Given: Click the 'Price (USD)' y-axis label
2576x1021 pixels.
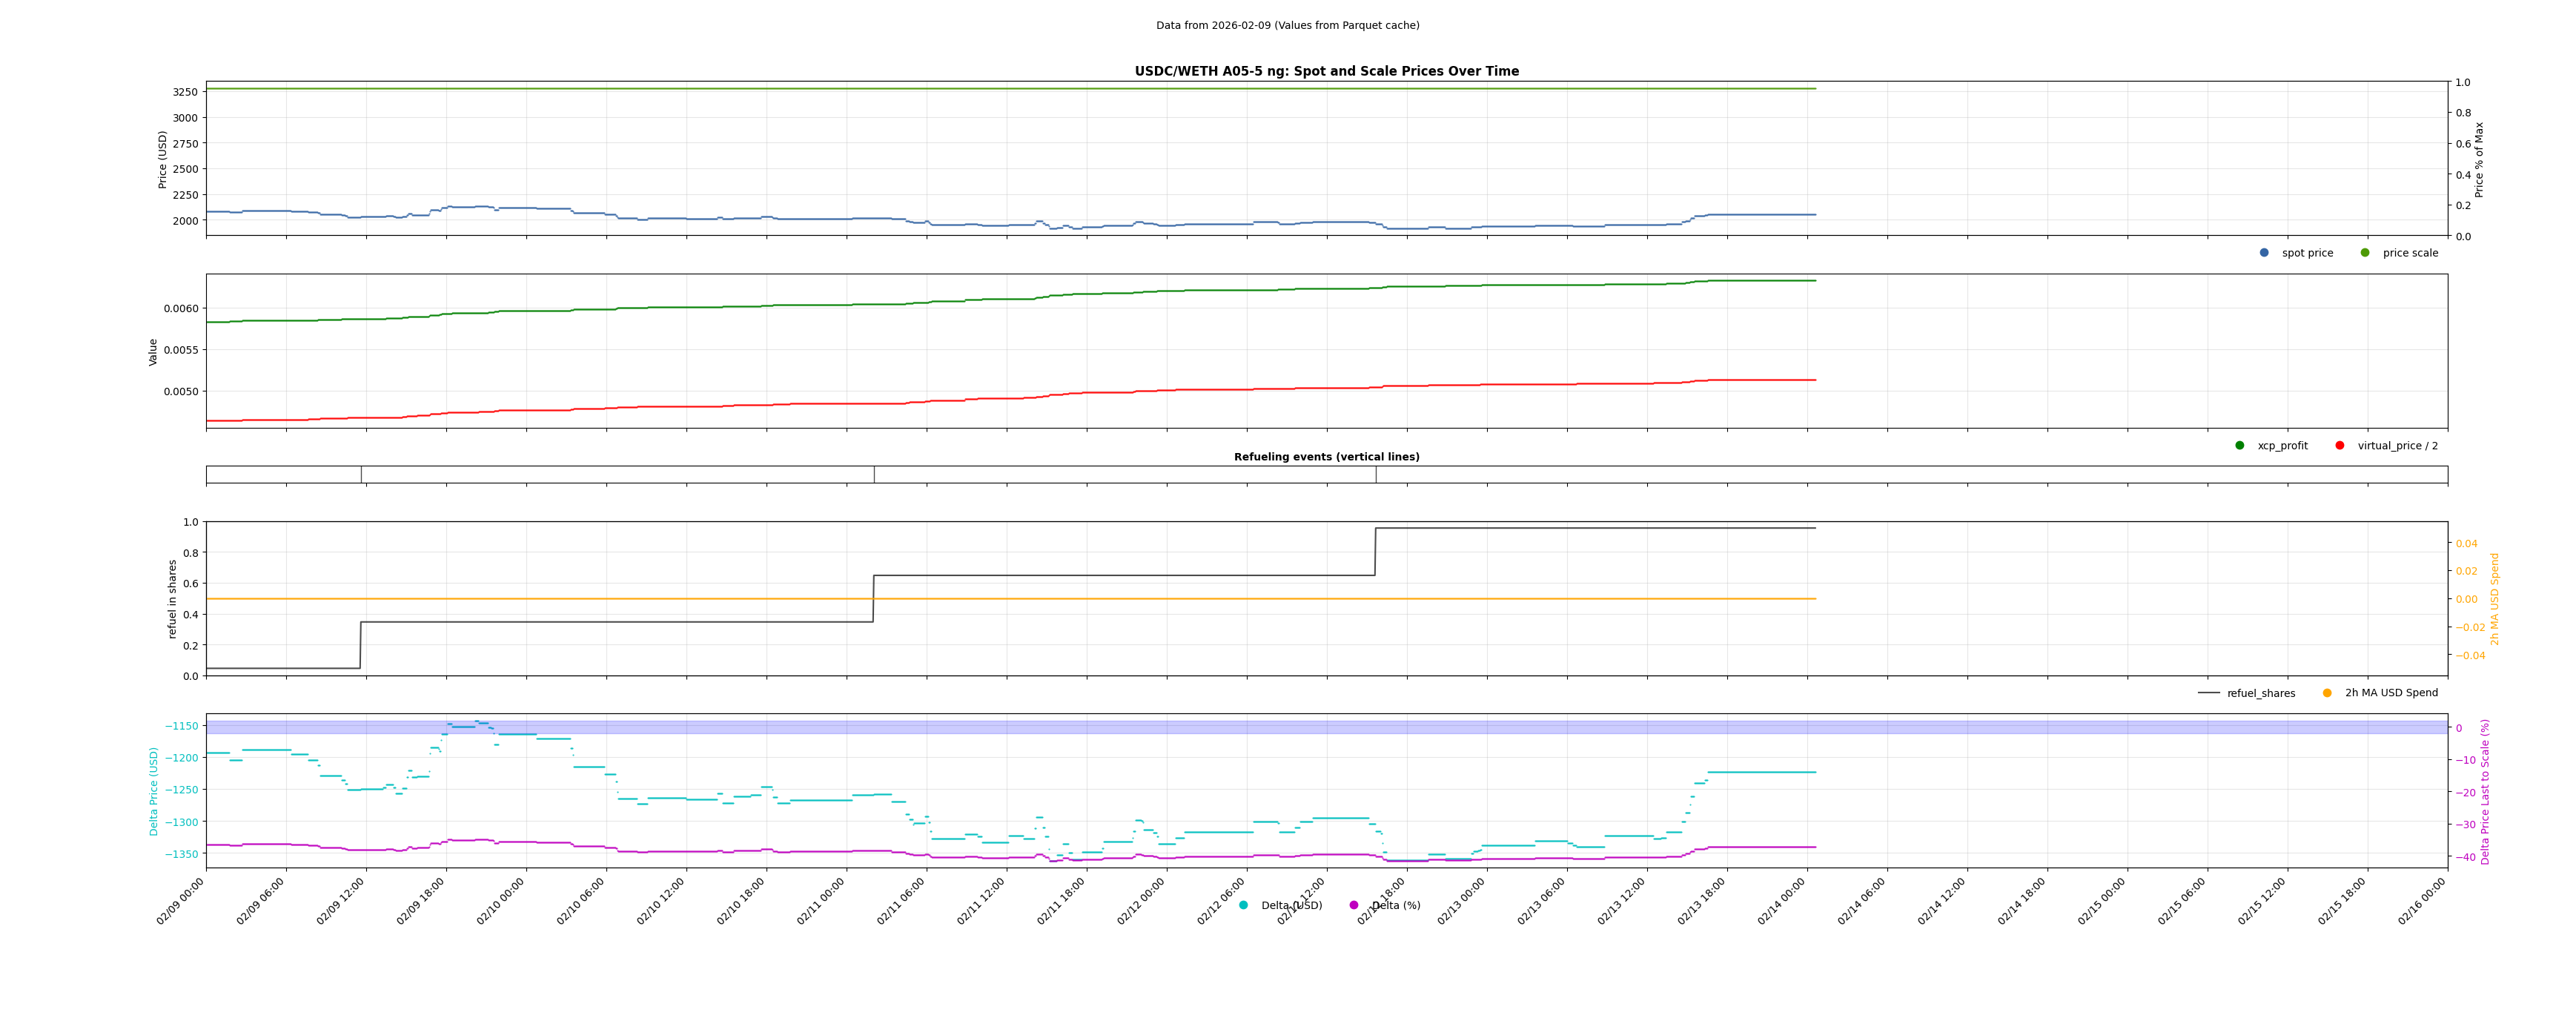Looking at the screenshot, I should pyautogui.click(x=163, y=159).
